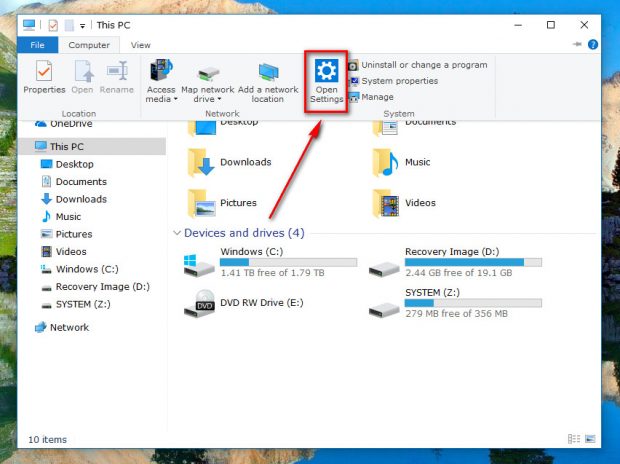Viewport: 620px width, 464px height.
Task: Select Desktop in navigation pane
Action: point(67,164)
